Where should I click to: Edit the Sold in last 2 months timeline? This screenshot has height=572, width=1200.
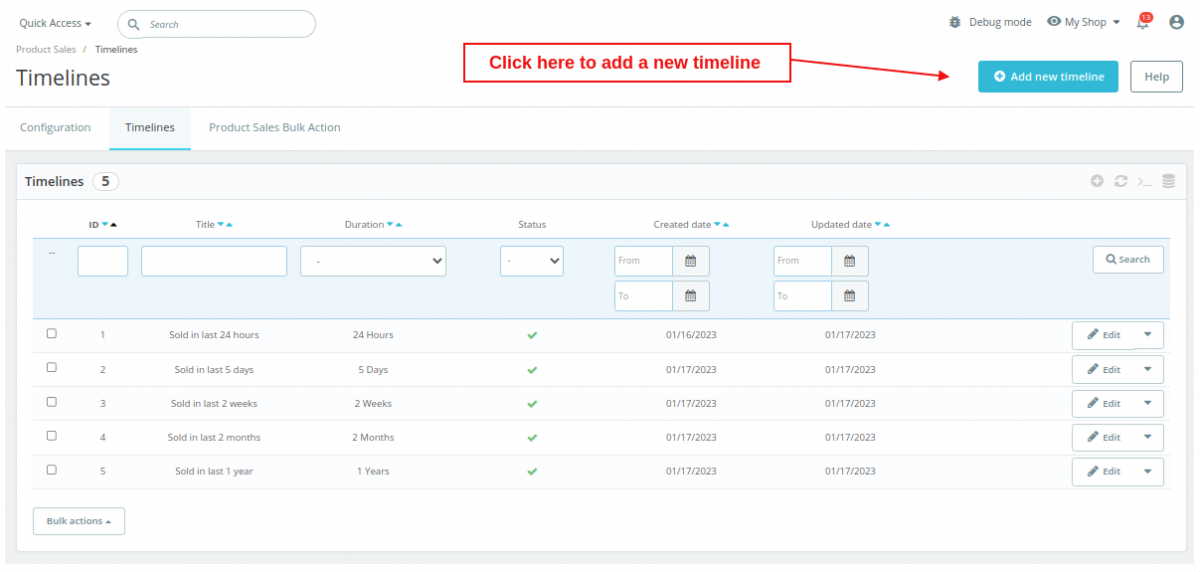point(1103,437)
